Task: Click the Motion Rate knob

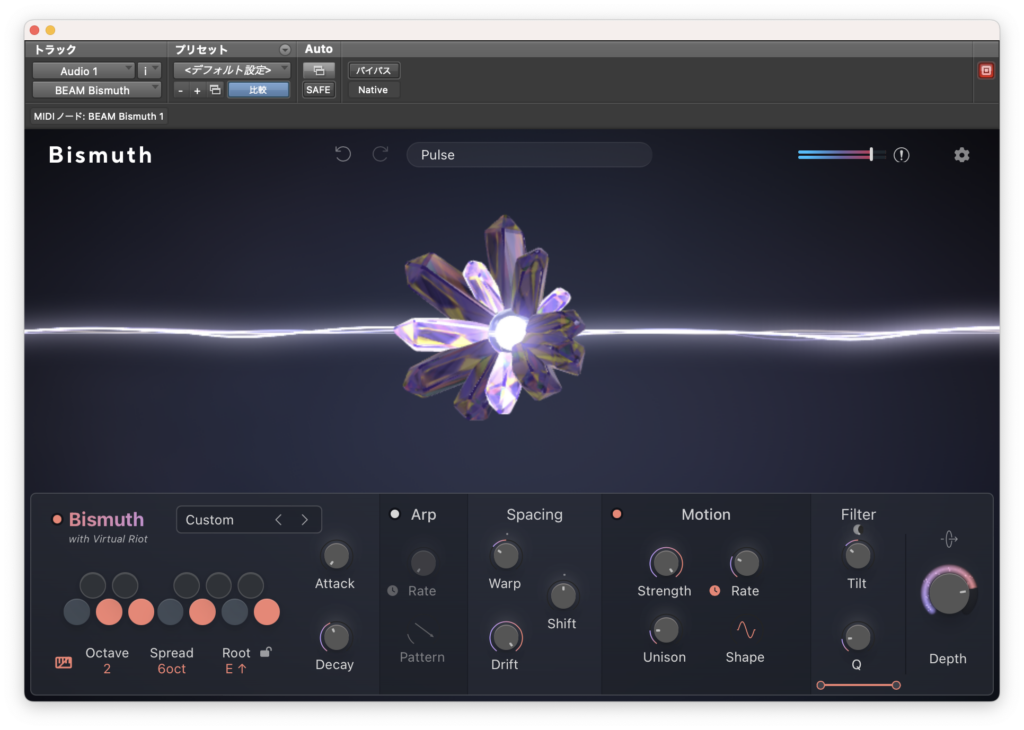Action: click(x=745, y=563)
